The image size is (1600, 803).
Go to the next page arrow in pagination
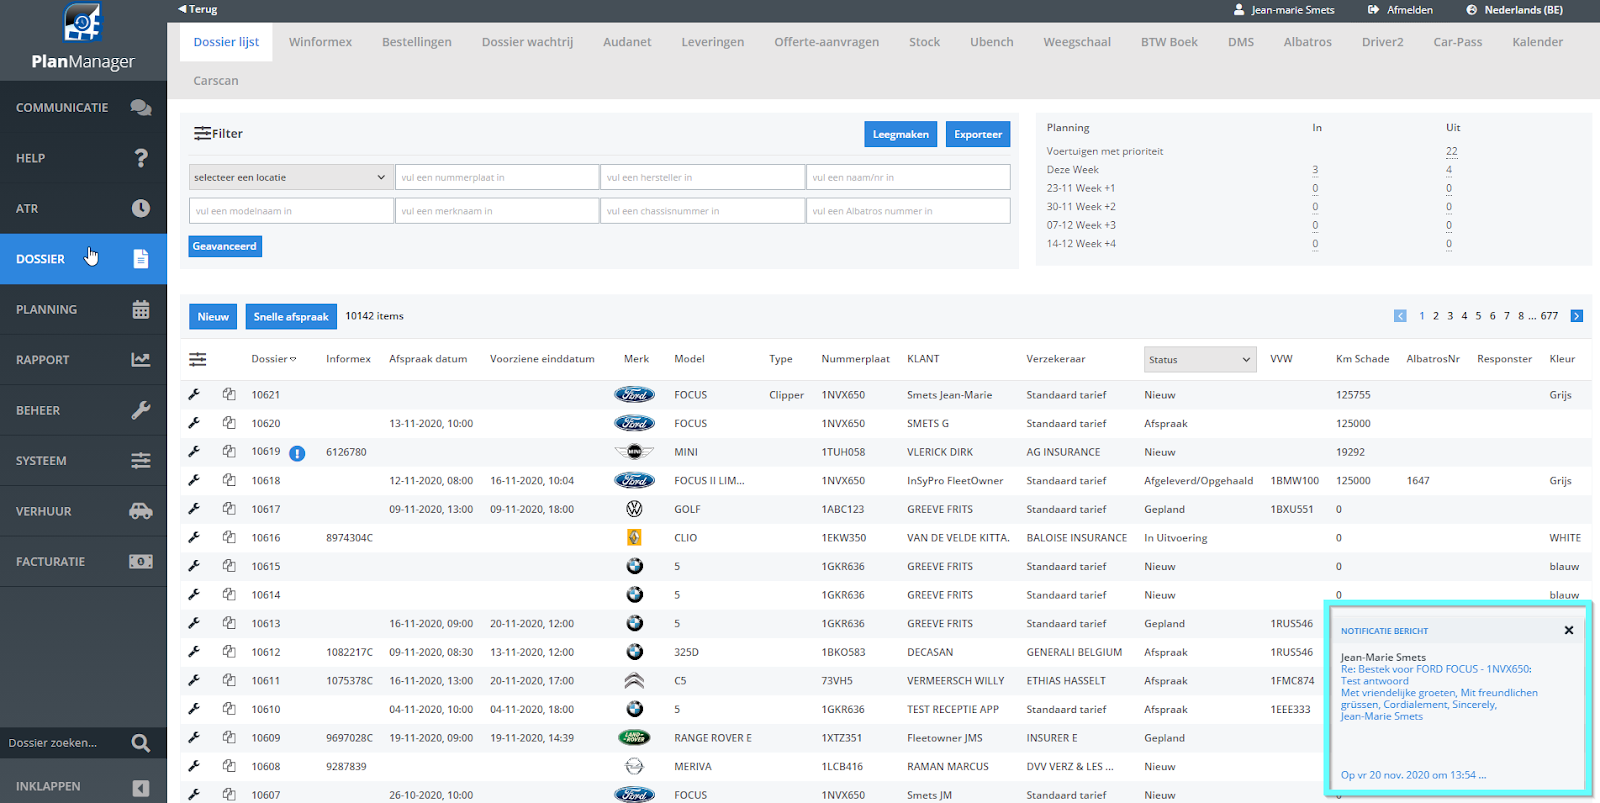(x=1576, y=316)
